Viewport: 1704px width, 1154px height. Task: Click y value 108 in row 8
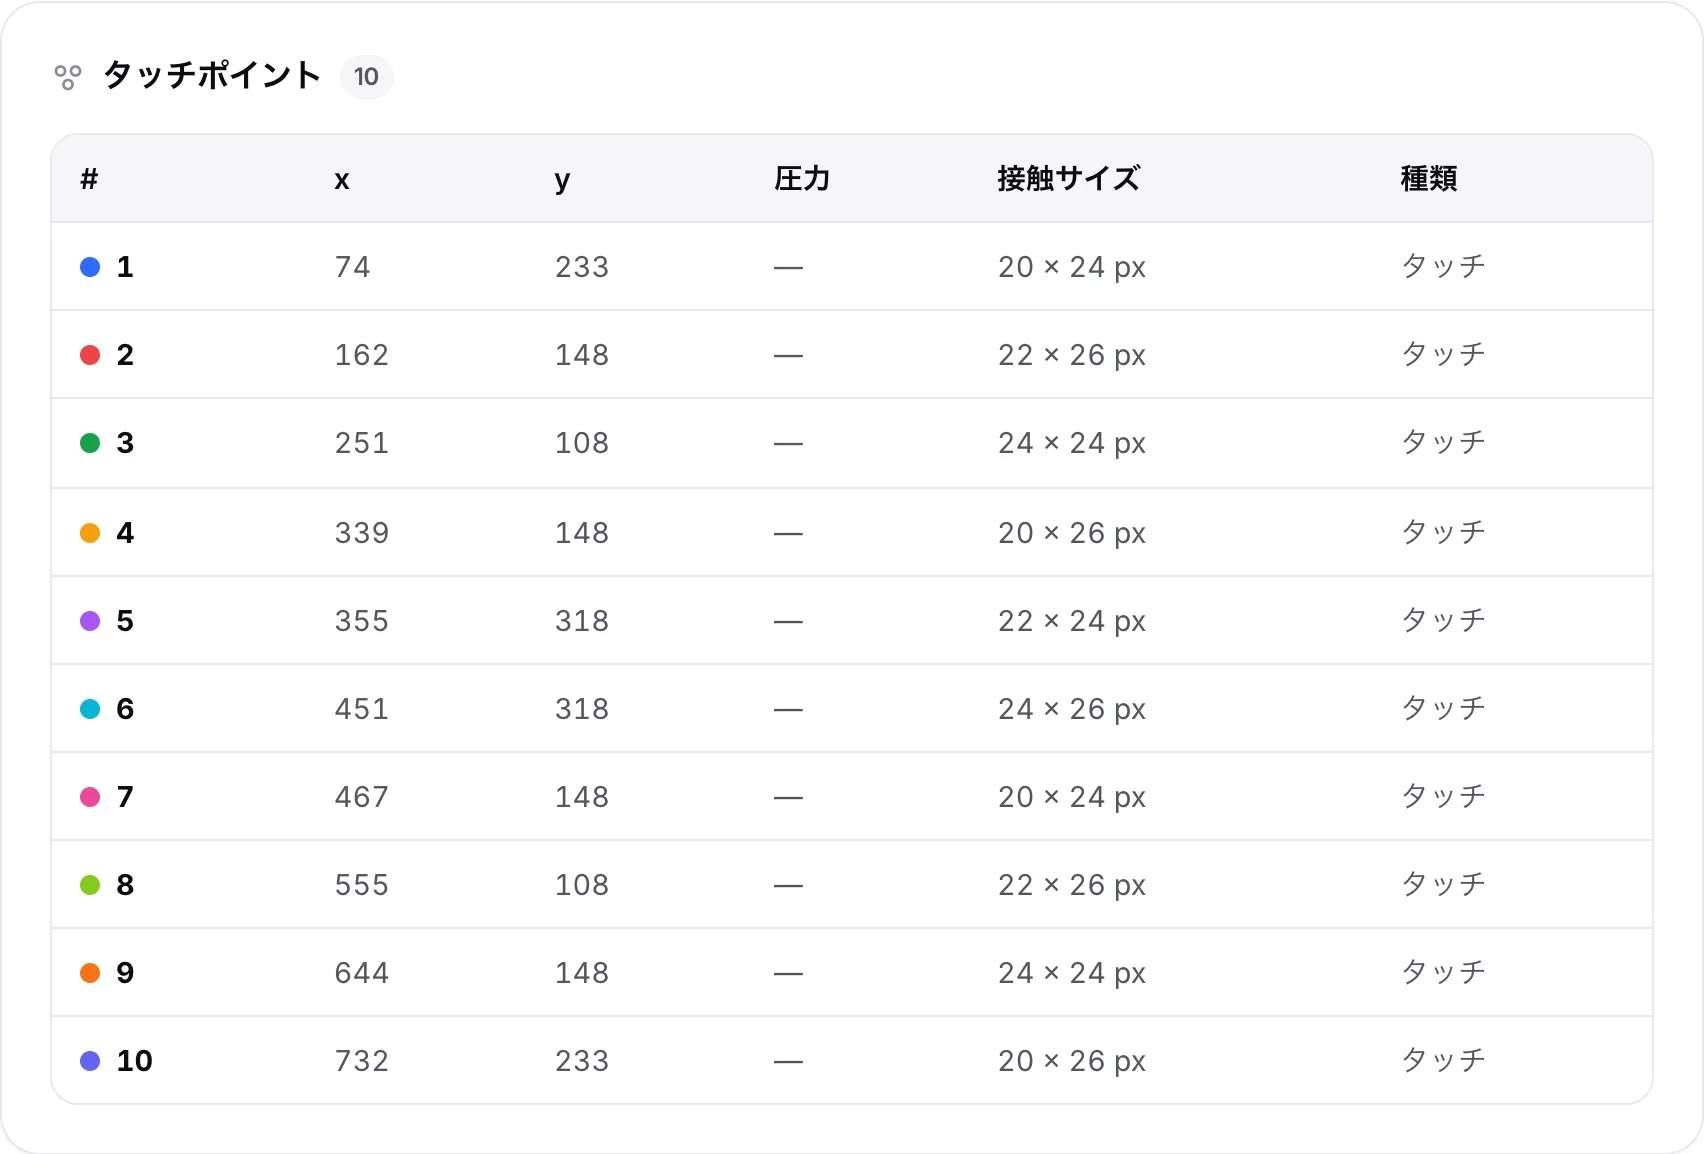[582, 885]
